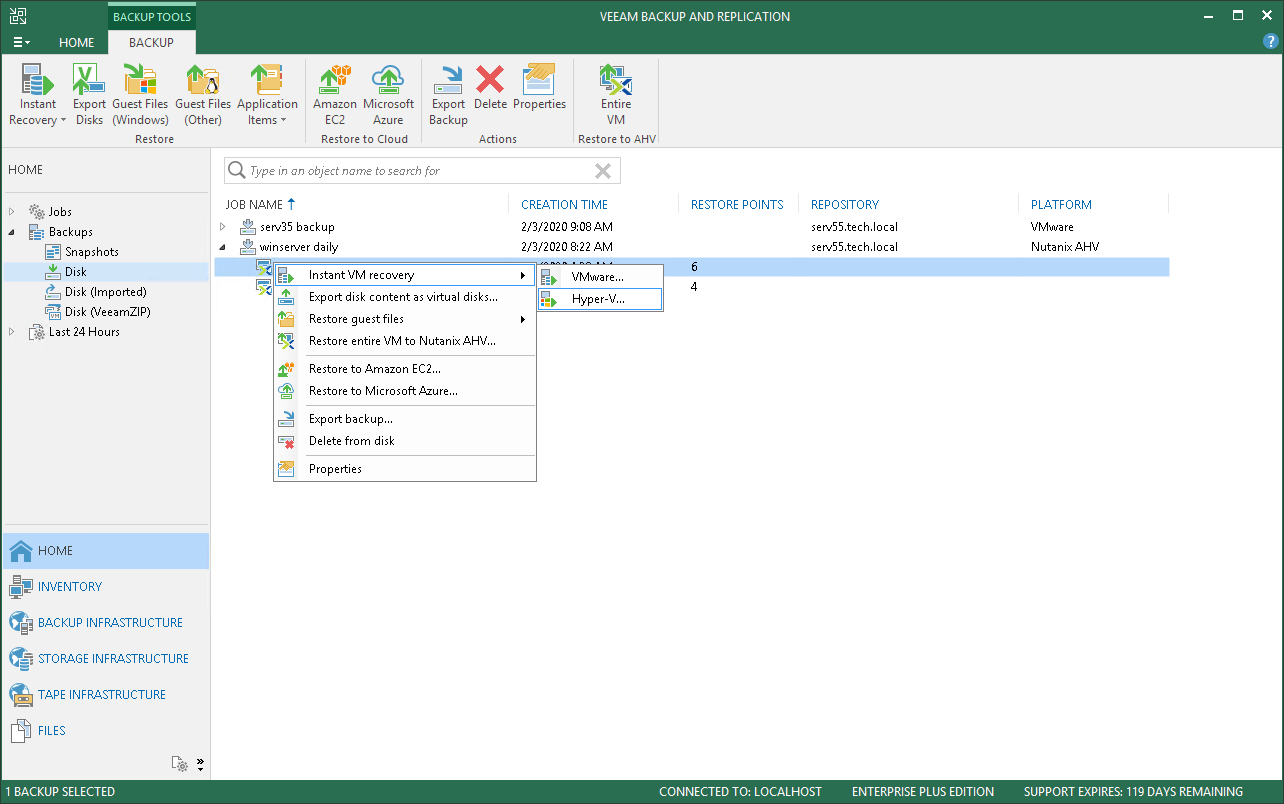Open Restore guest files submenu
This screenshot has height=804, width=1284.
click(405, 319)
